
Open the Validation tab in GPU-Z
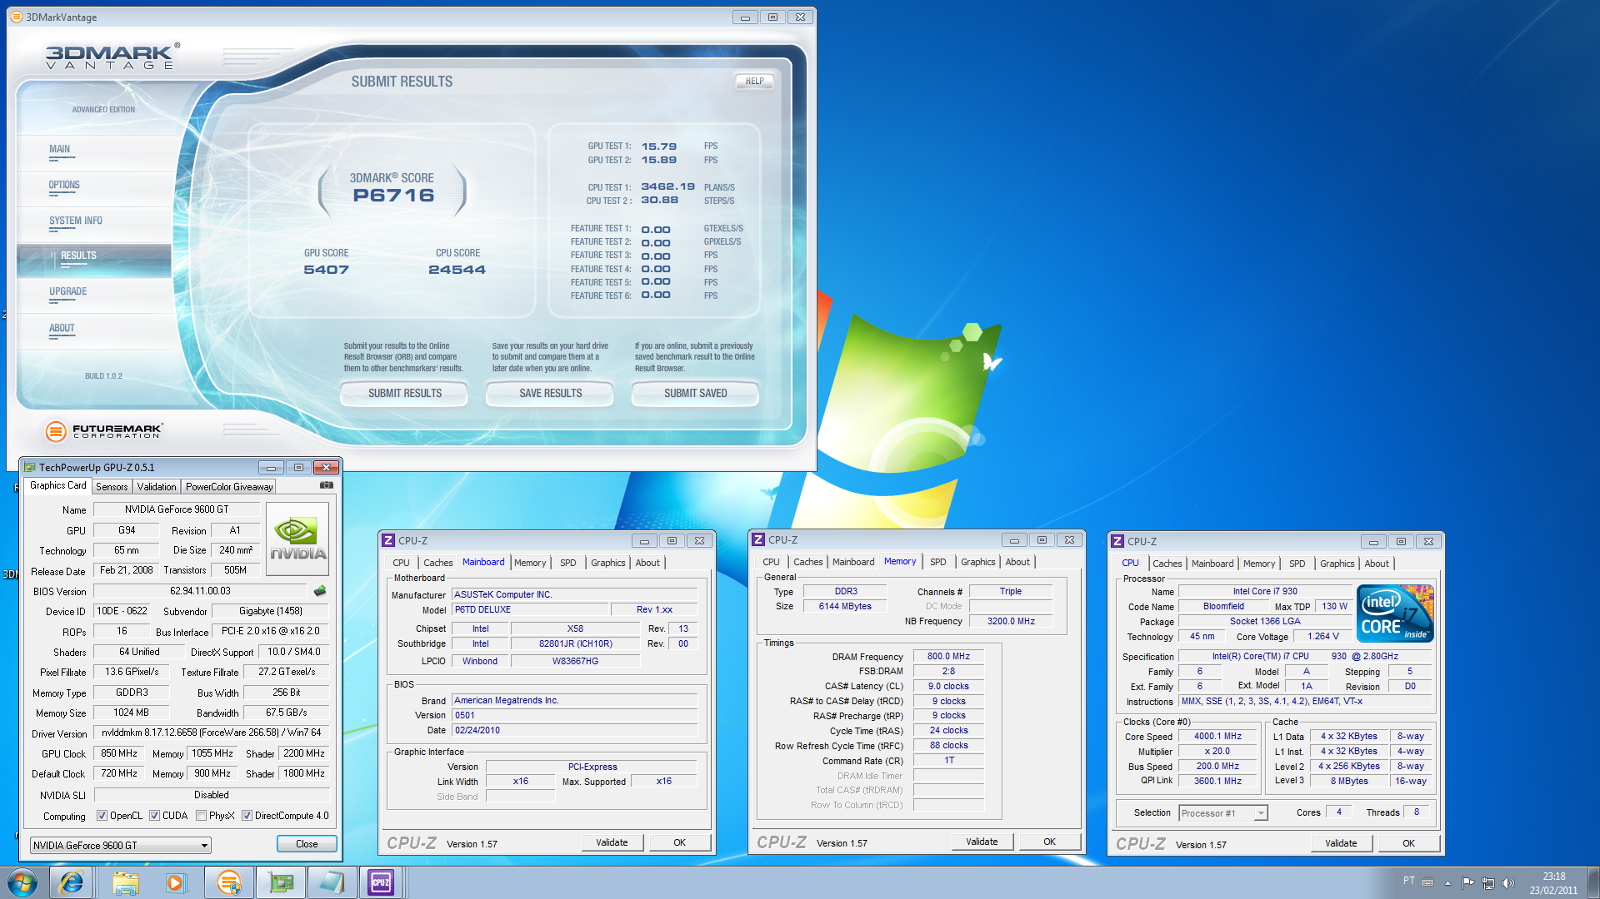(156, 487)
